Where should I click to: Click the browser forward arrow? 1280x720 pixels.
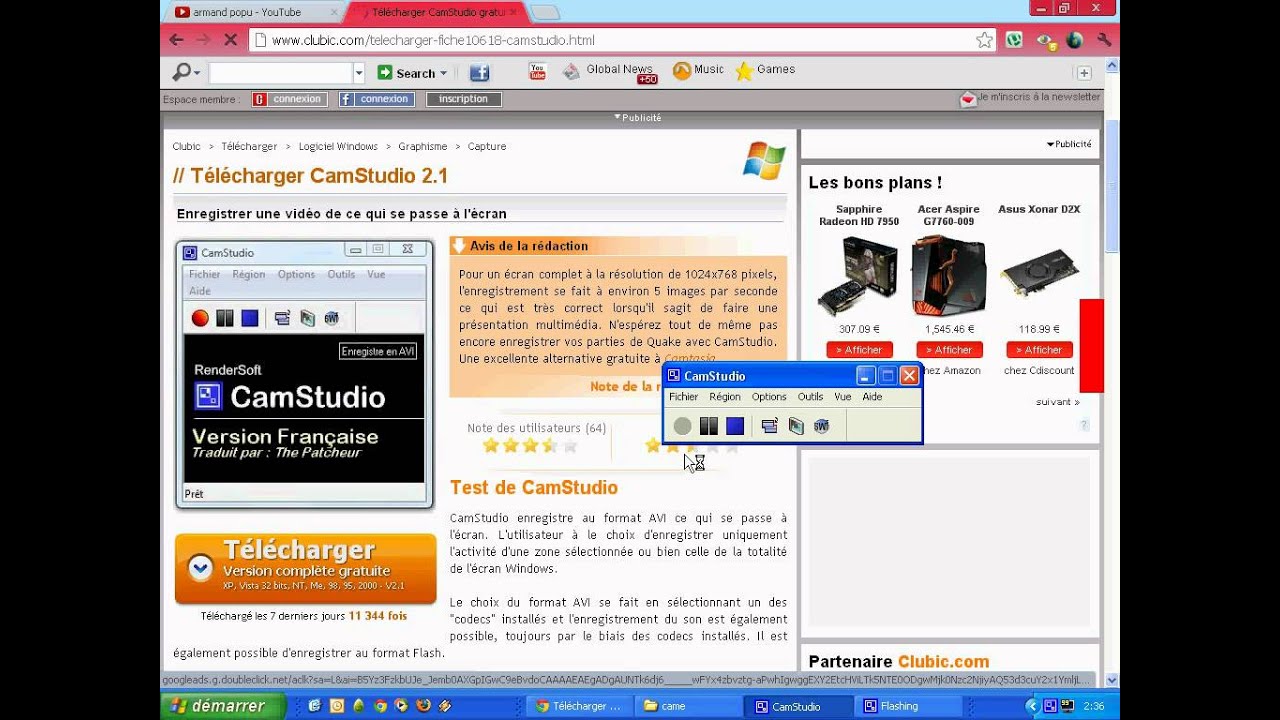tap(203, 40)
